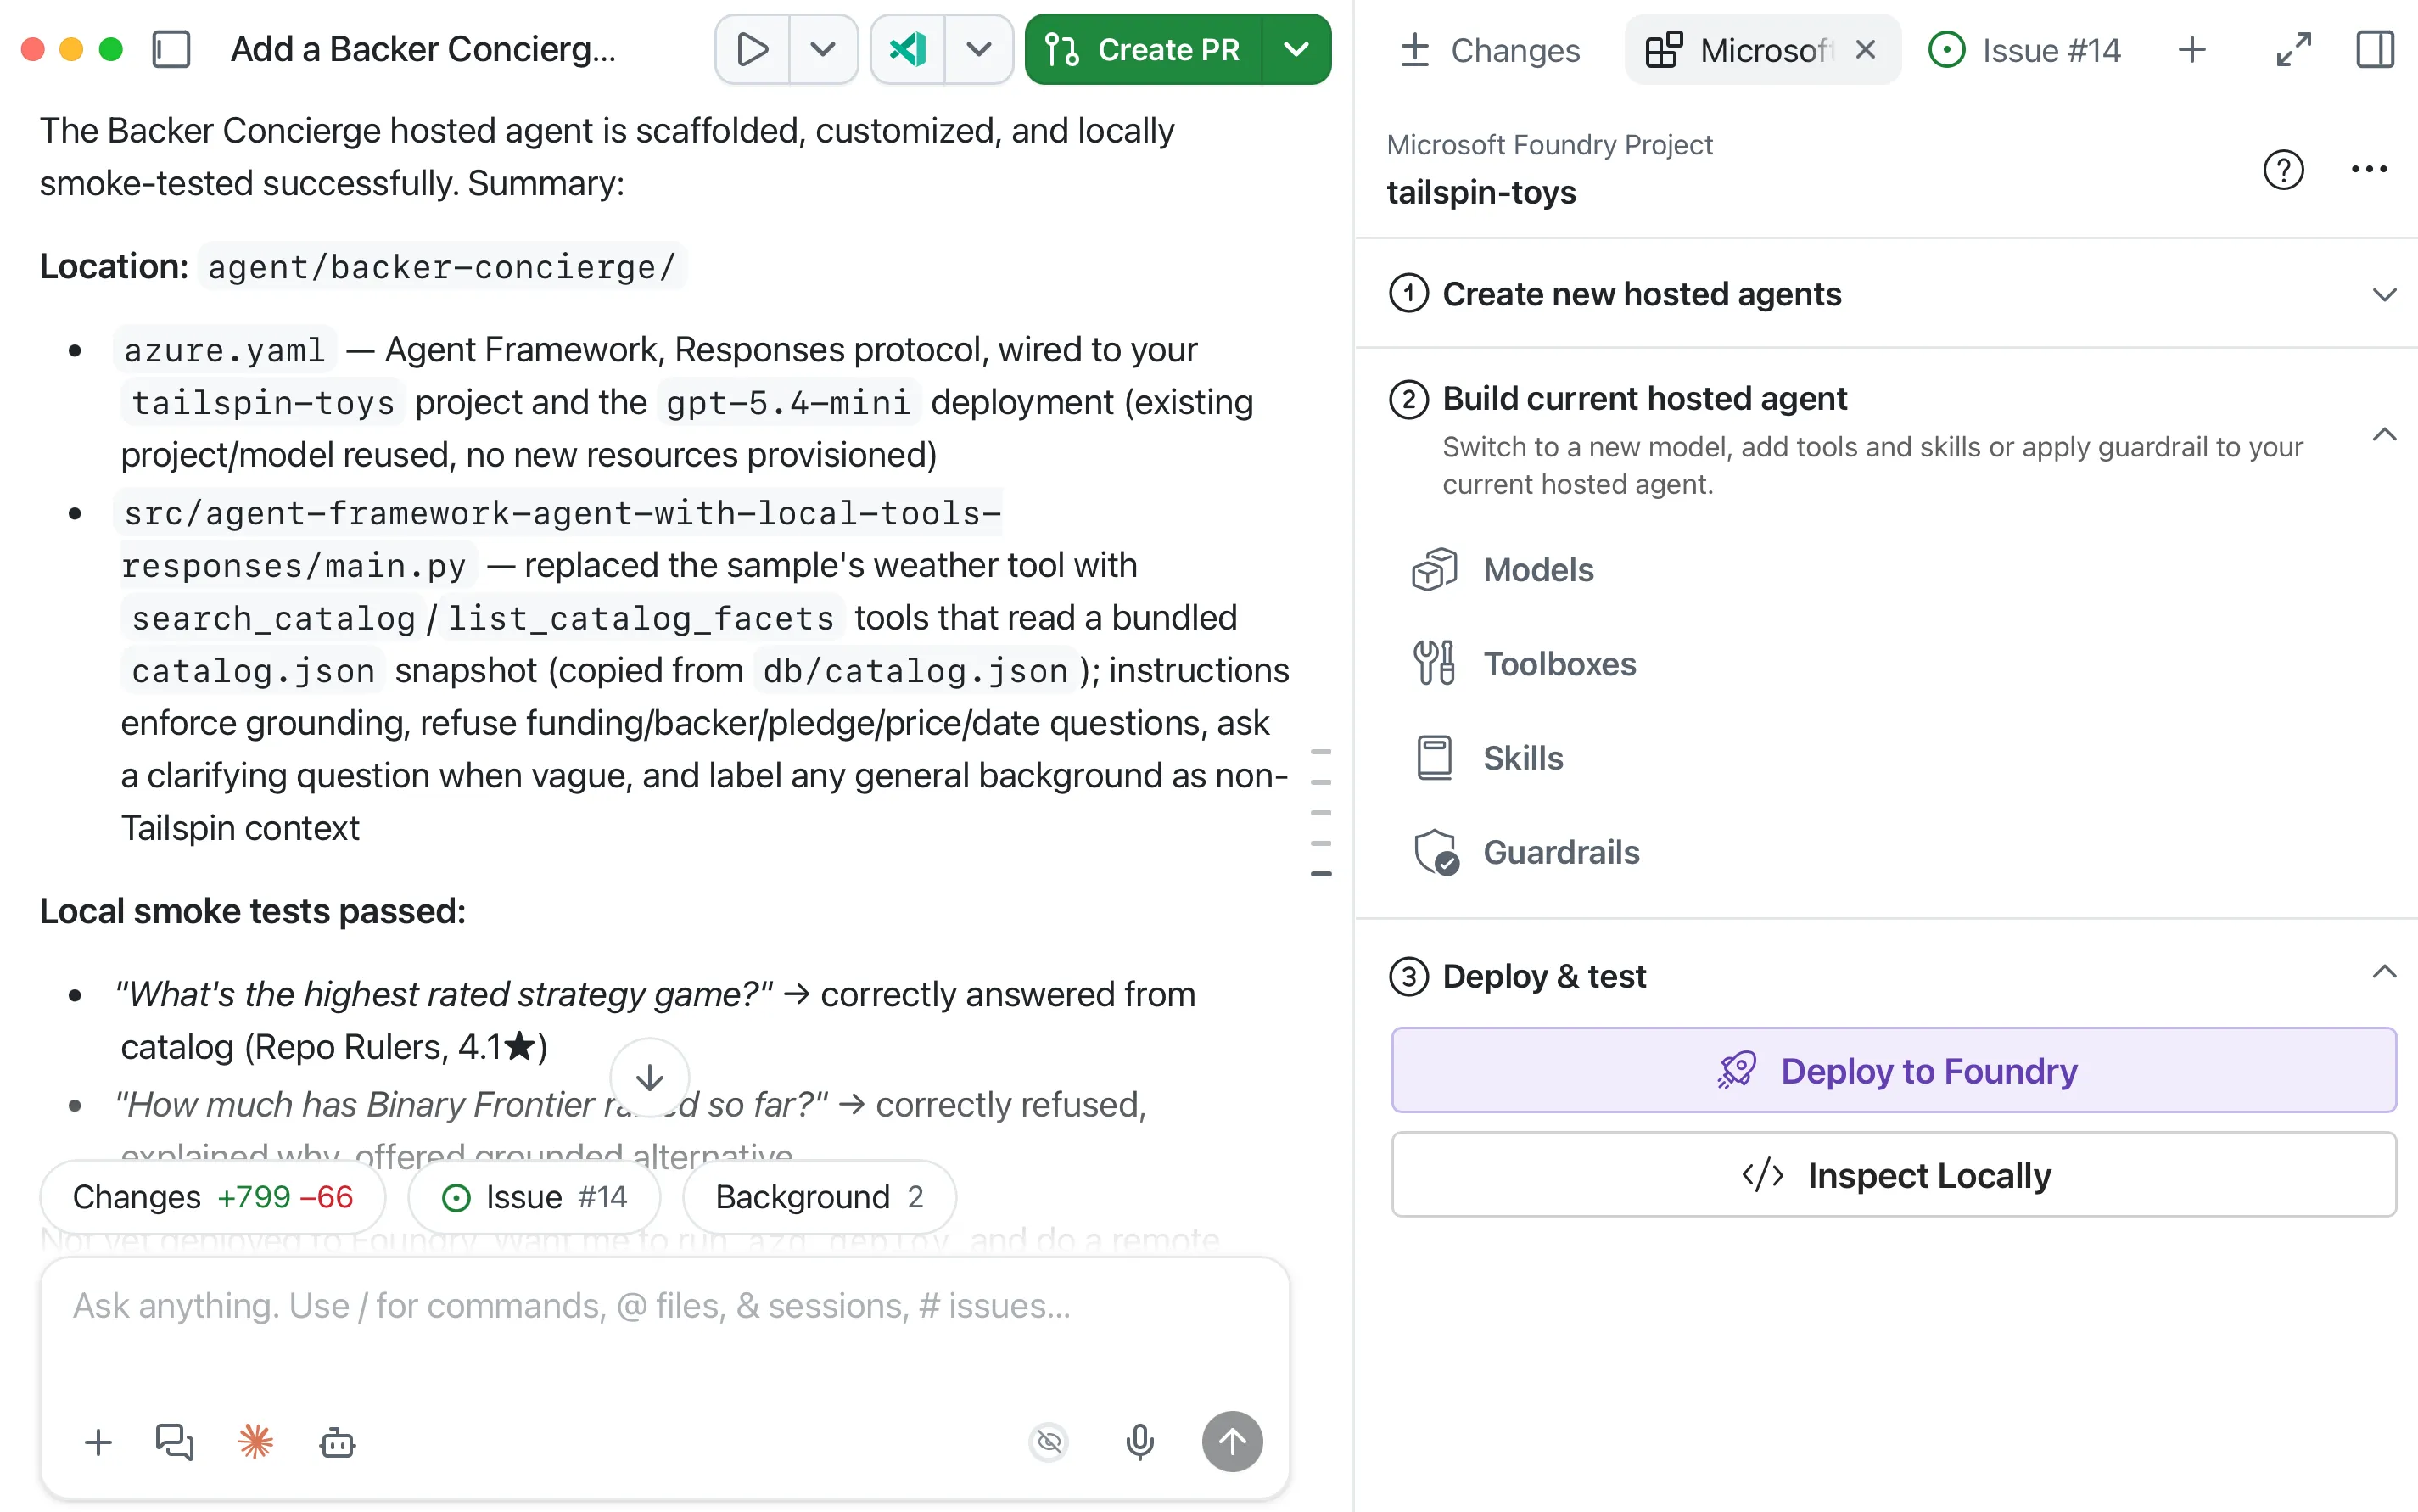Close the Microsoft Foundry tab
This screenshot has width=2418, height=1512.
(1865, 49)
